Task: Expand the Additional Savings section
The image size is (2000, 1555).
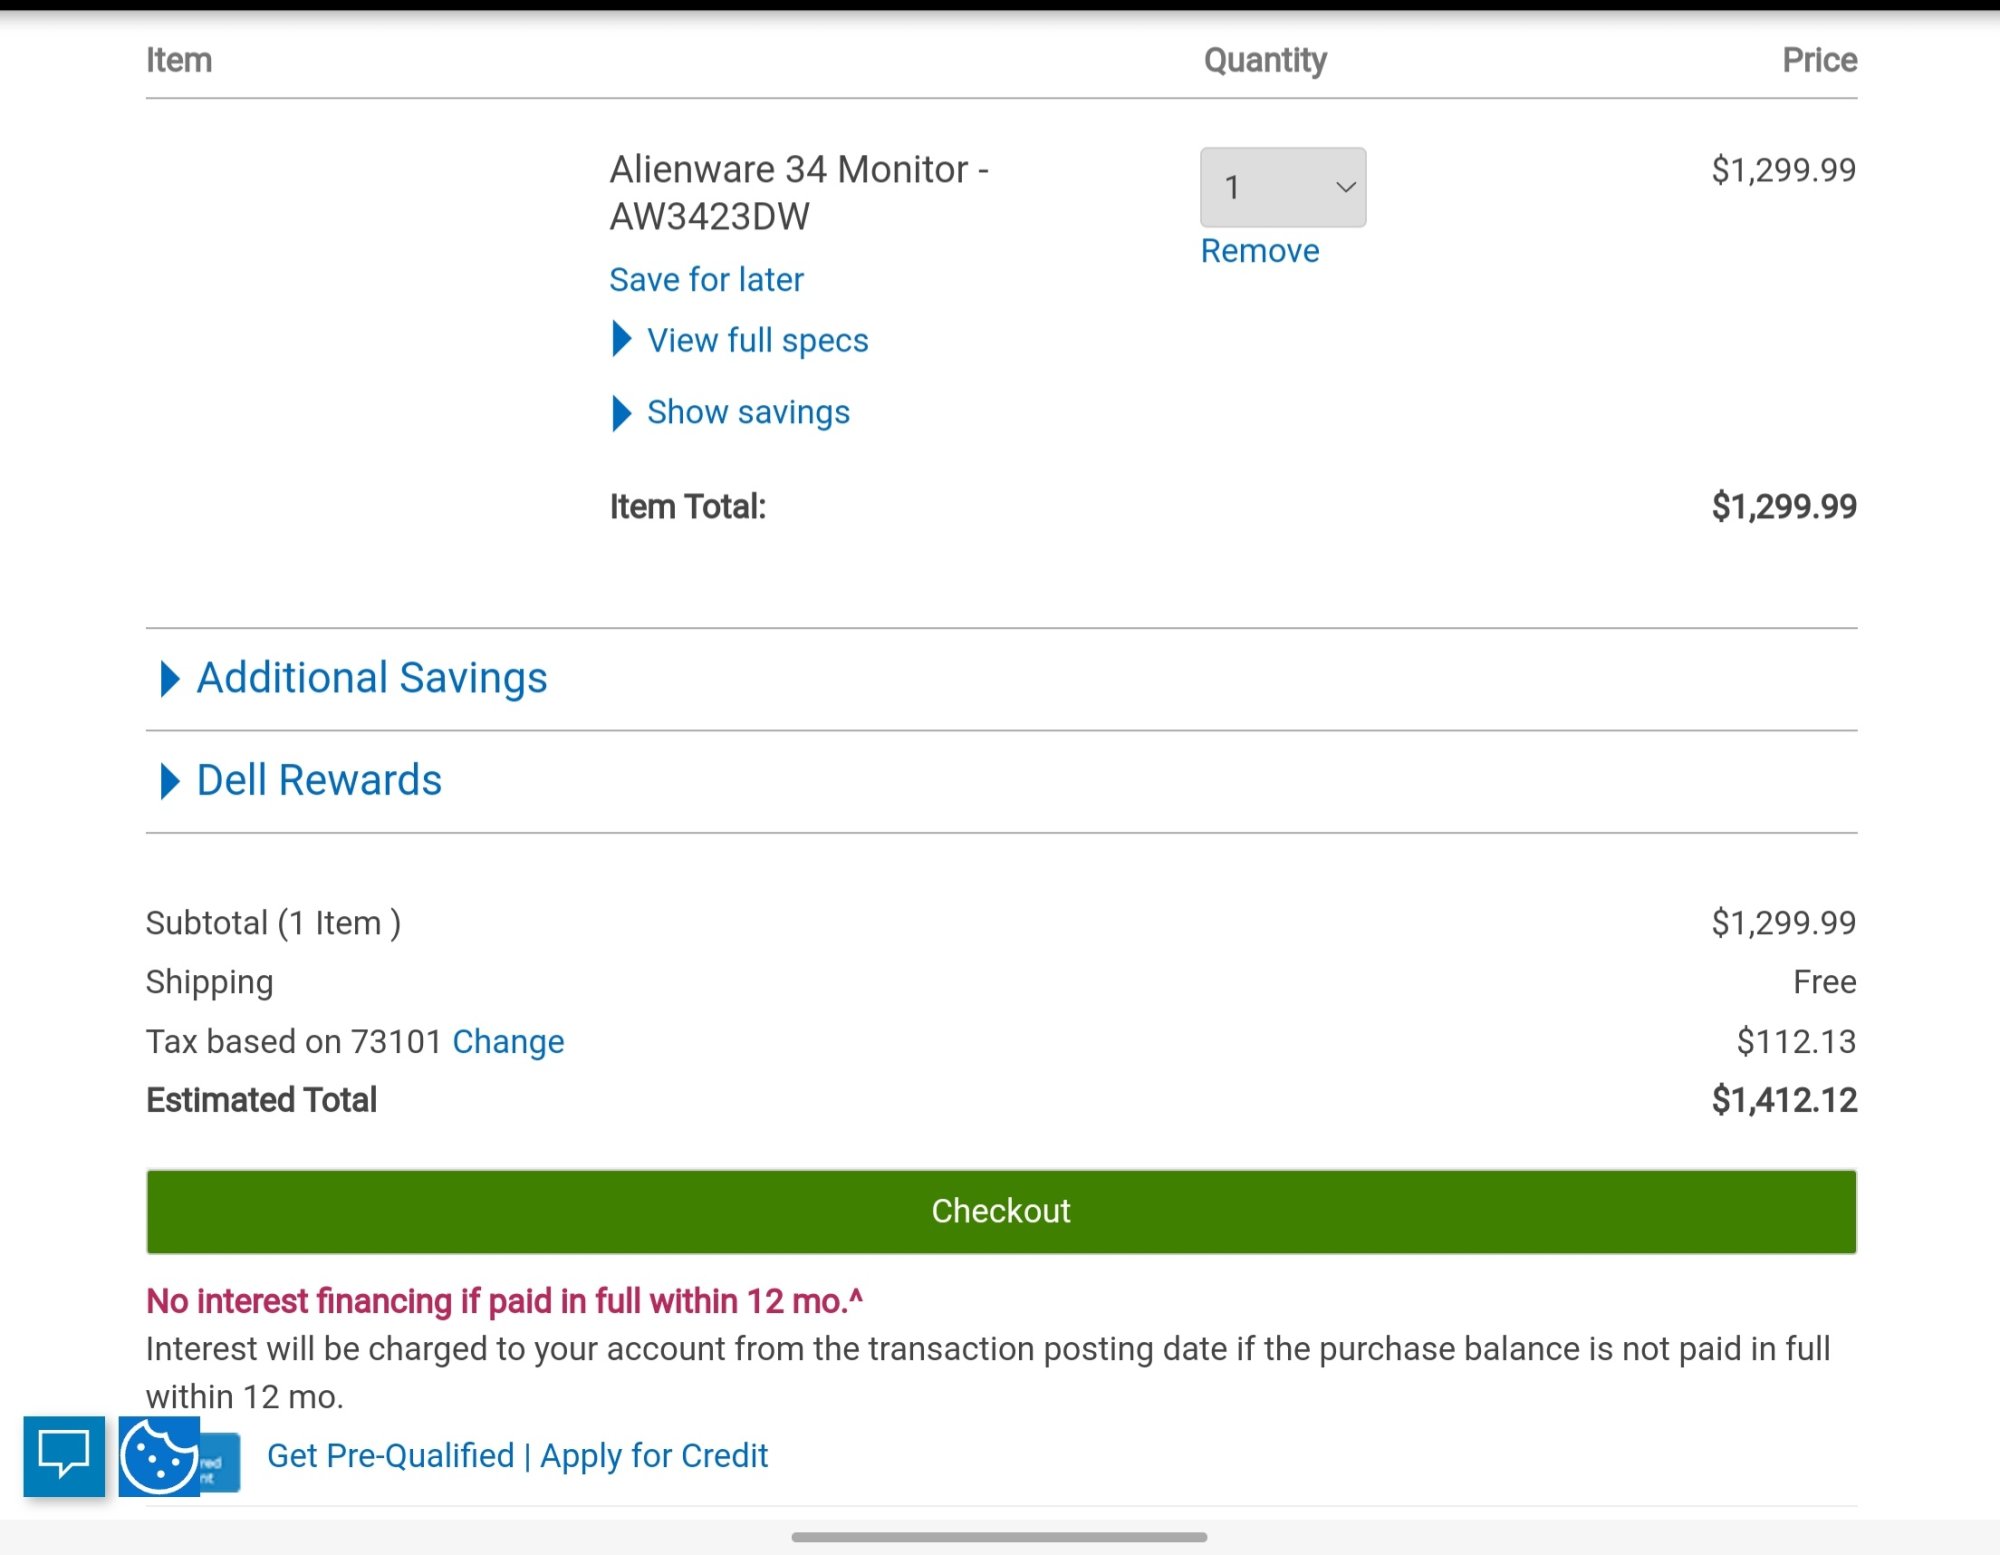Action: (x=371, y=678)
